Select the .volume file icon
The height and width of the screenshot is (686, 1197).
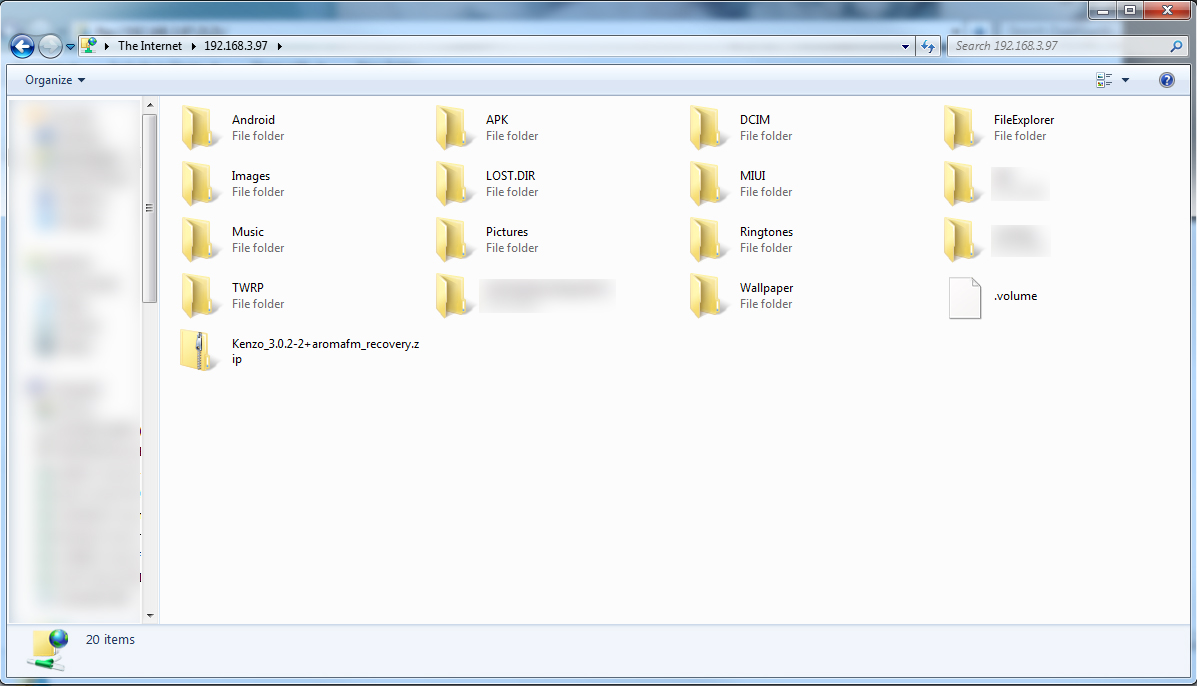click(x=964, y=298)
